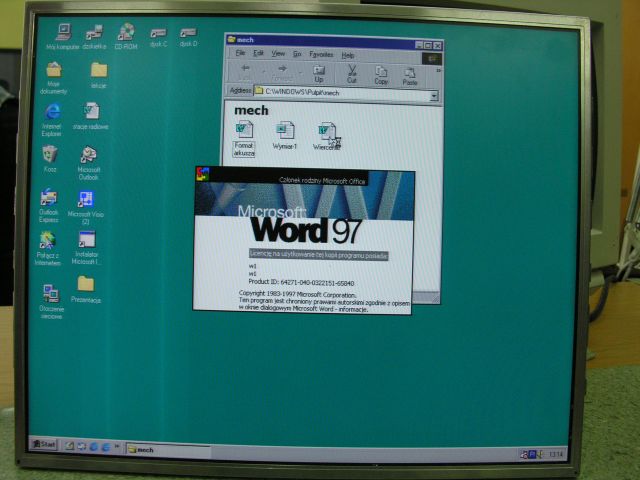Select the Moje dokumenty folder icon

(x=53, y=78)
